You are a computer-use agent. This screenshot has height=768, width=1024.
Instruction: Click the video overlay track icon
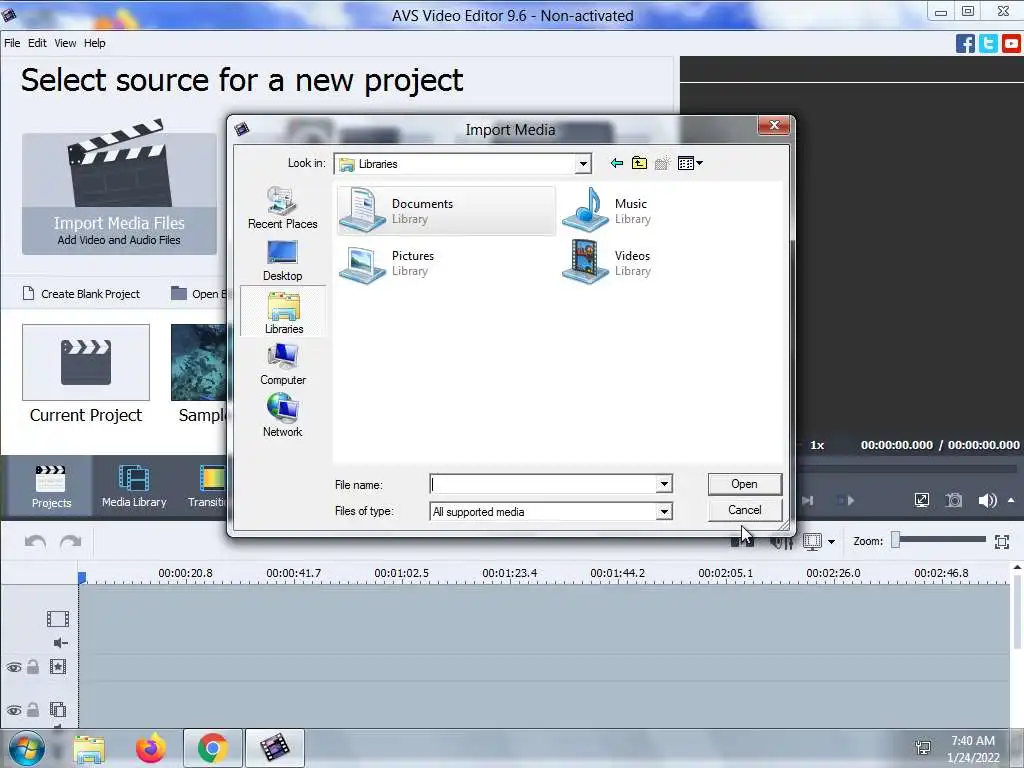pyautogui.click(x=57, y=709)
